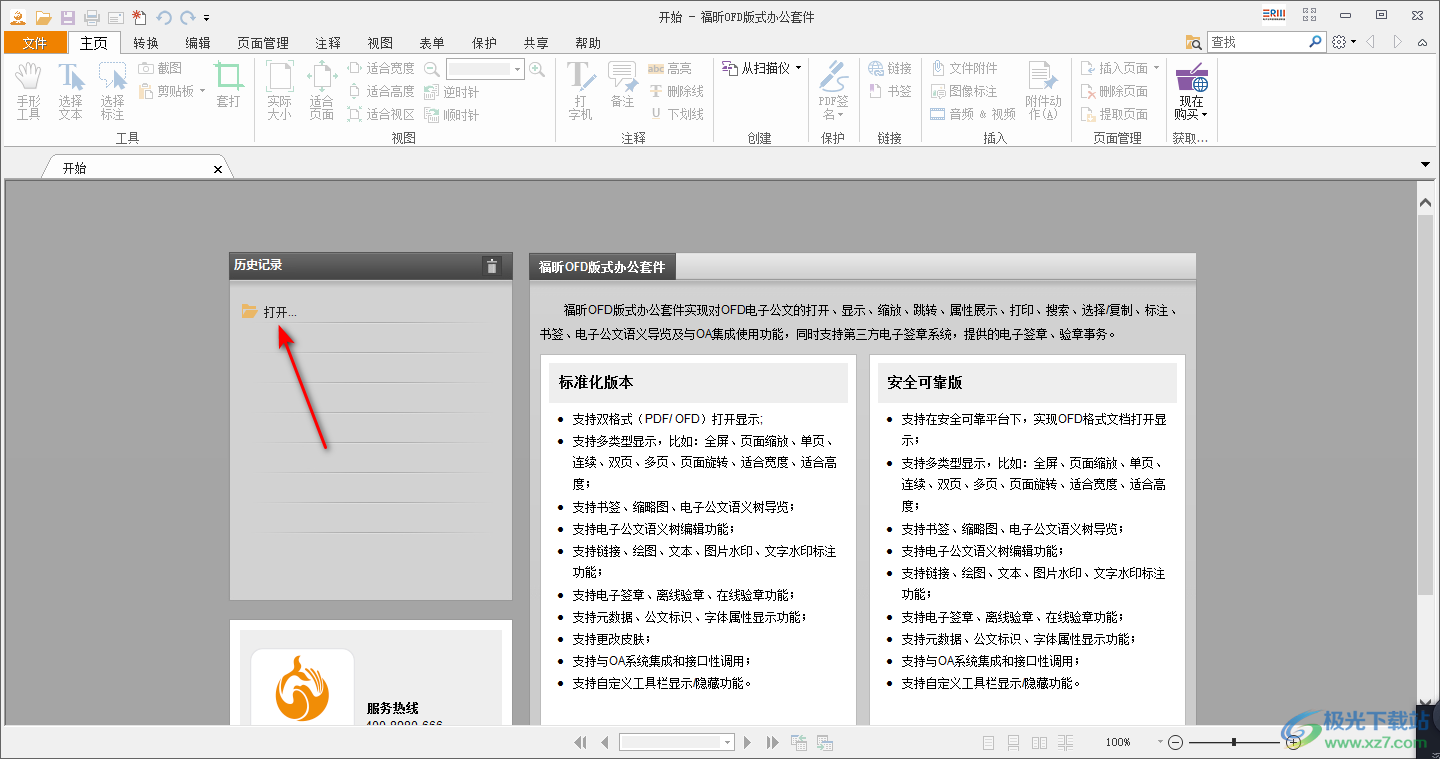Open the Overprint (套打) tool
1440x759 pixels.
click(229, 85)
